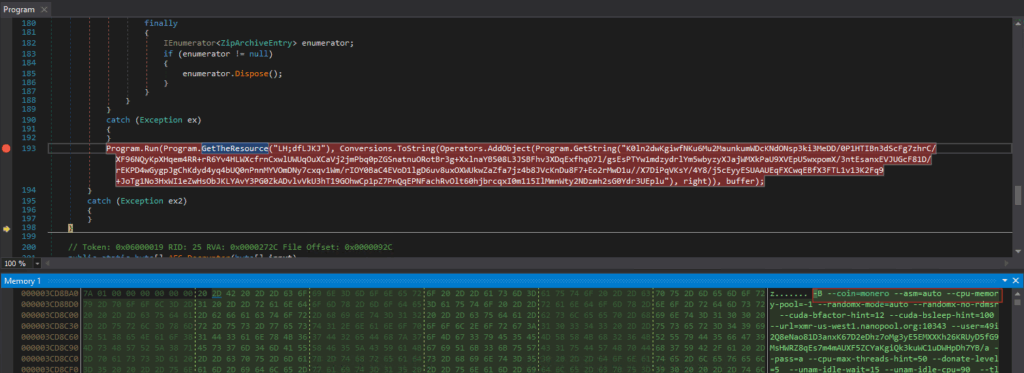Click code editor vertical scrollbar thumb
The width and height of the screenshot is (1024, 373).
coord(1018,195)
